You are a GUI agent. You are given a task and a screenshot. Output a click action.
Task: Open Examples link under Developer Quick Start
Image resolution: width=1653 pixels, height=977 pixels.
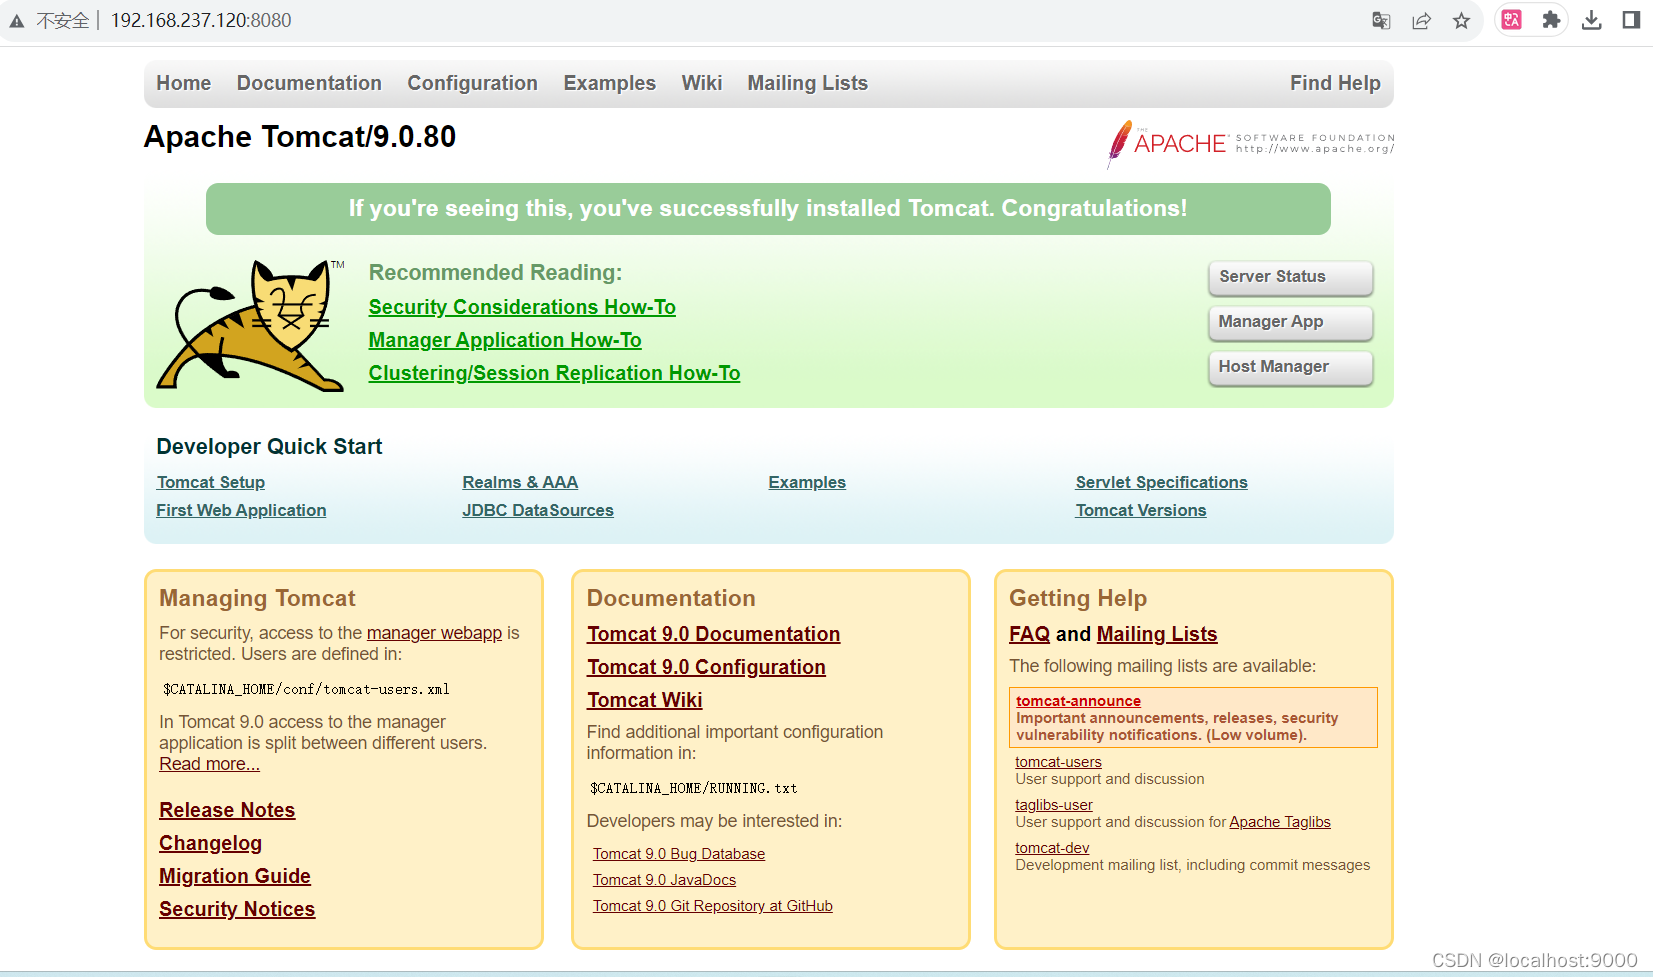pyautogui.click(x=807, y=482)
